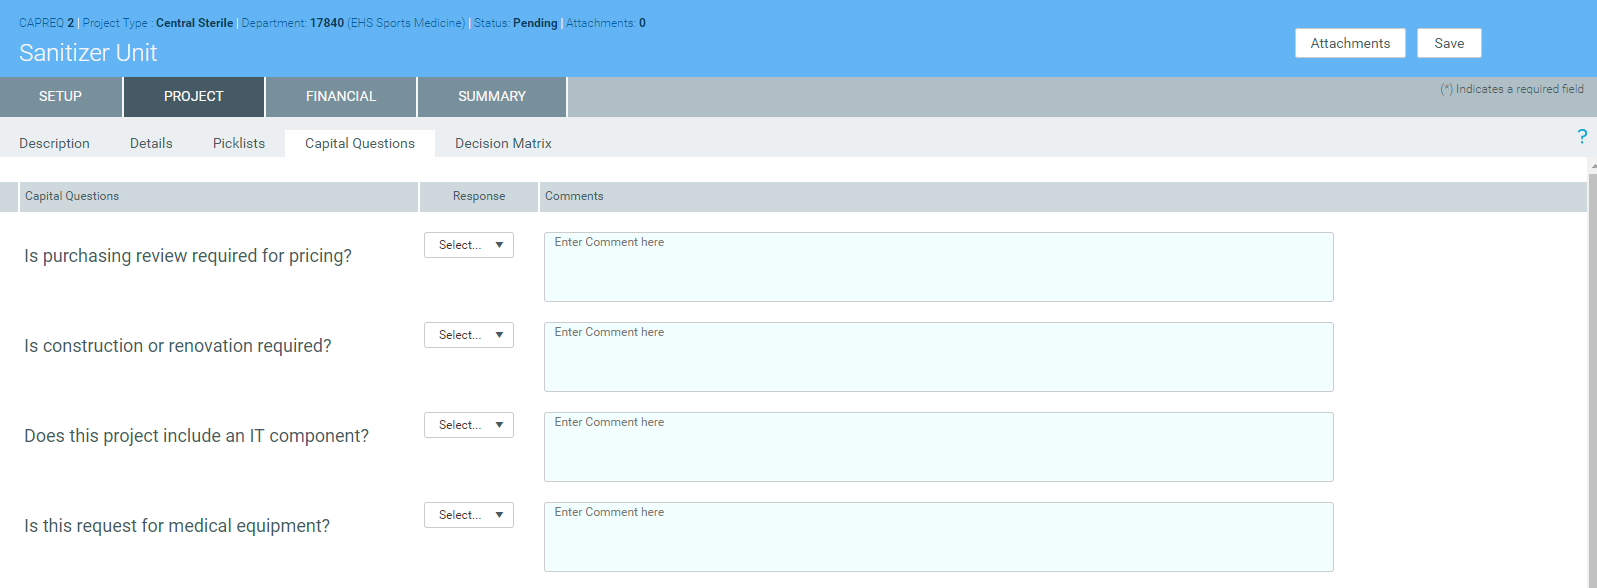Open the Picklists sub-tab
The height and width of the screenshot is (588, 1597).
pyautogui.click(x=239, y=144)
